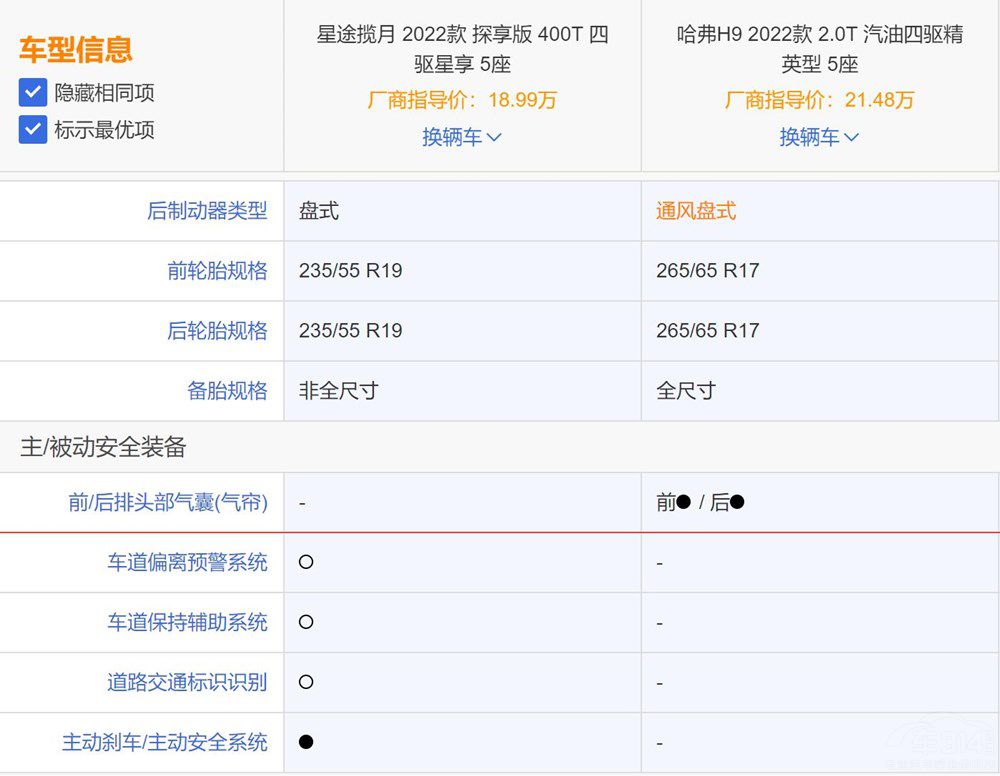Click the 车道偏离预警系统 label

click(187, 563)
